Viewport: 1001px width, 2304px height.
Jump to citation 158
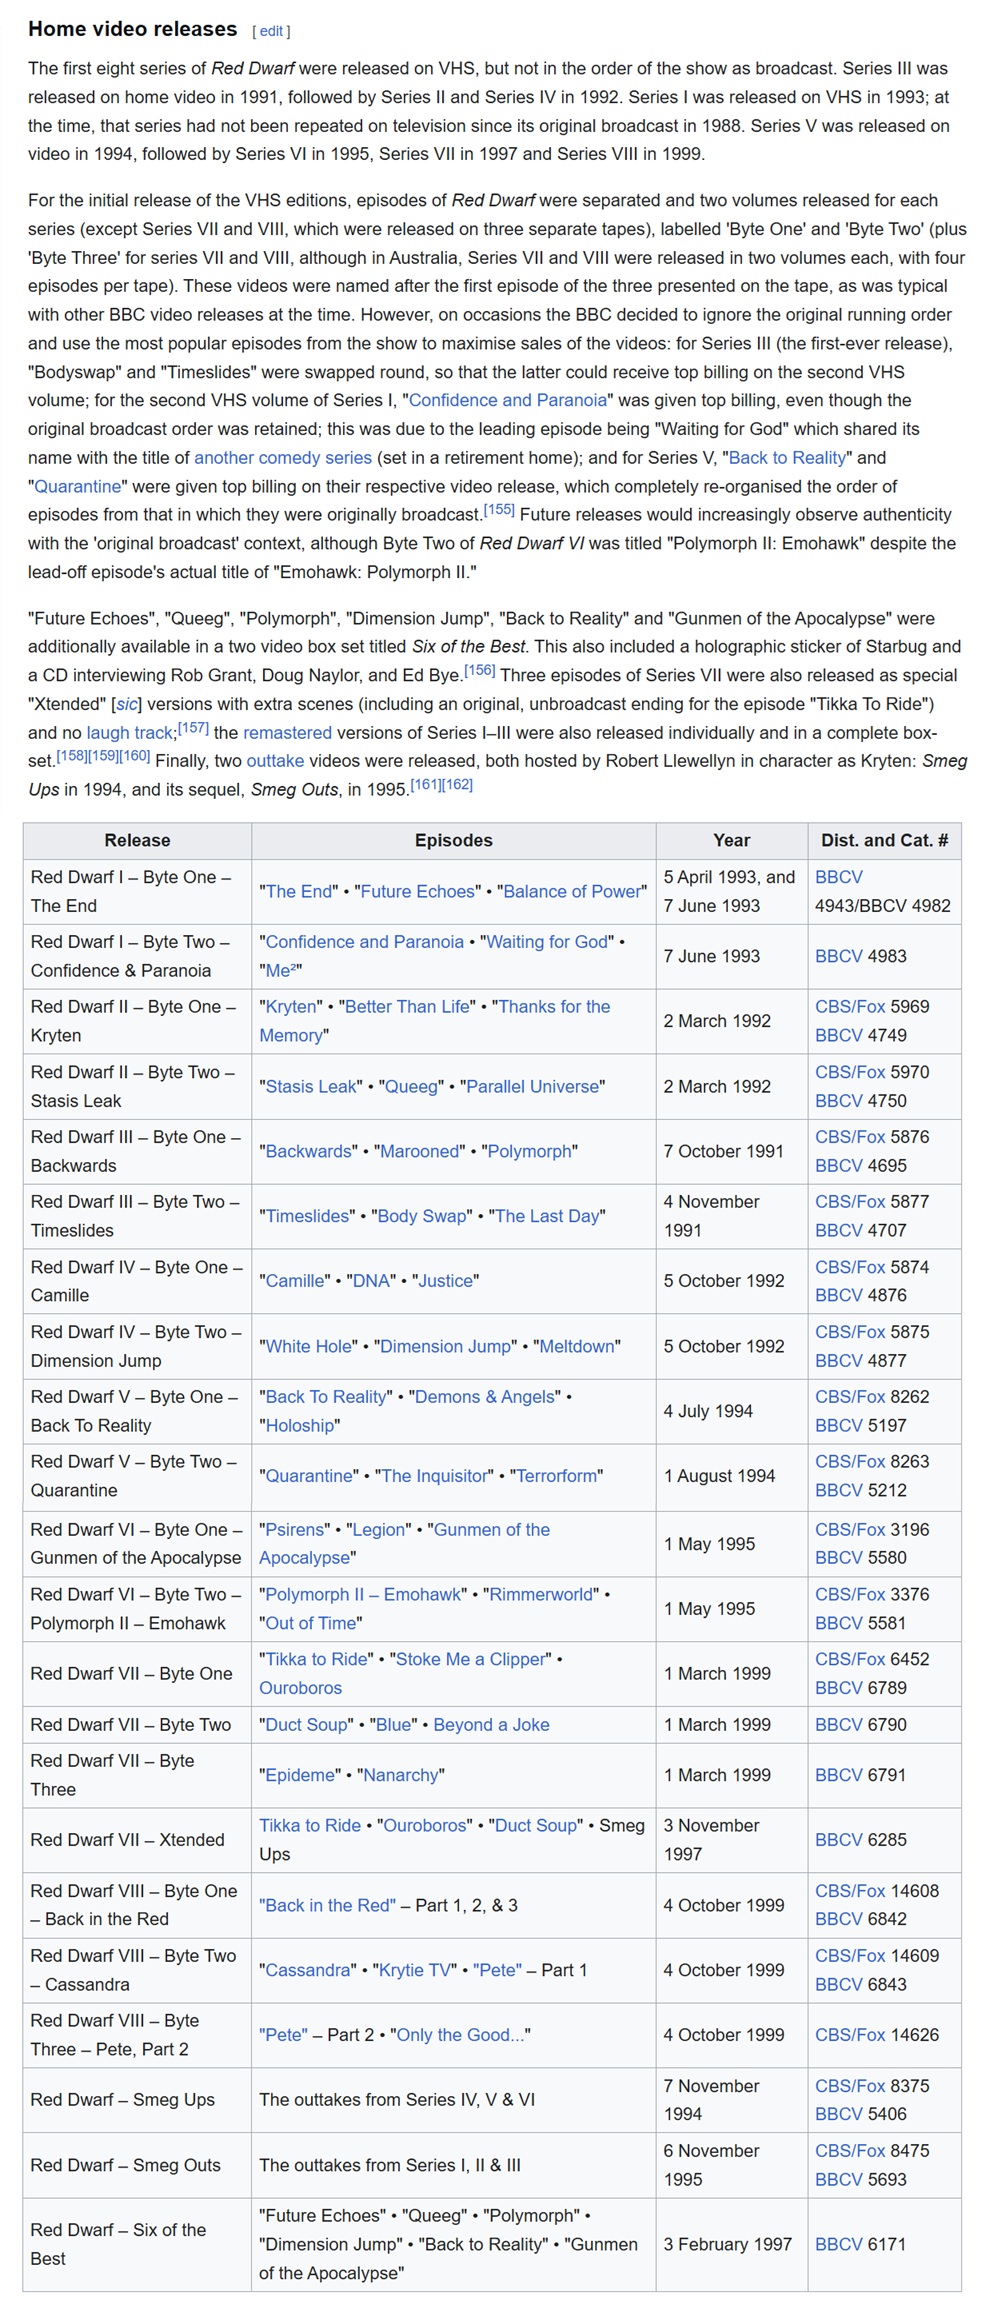[73, 757]
